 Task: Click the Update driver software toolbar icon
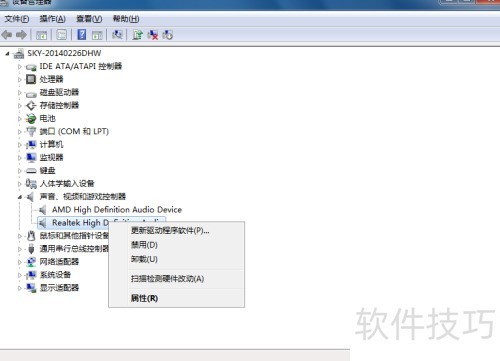pos(137,35)
